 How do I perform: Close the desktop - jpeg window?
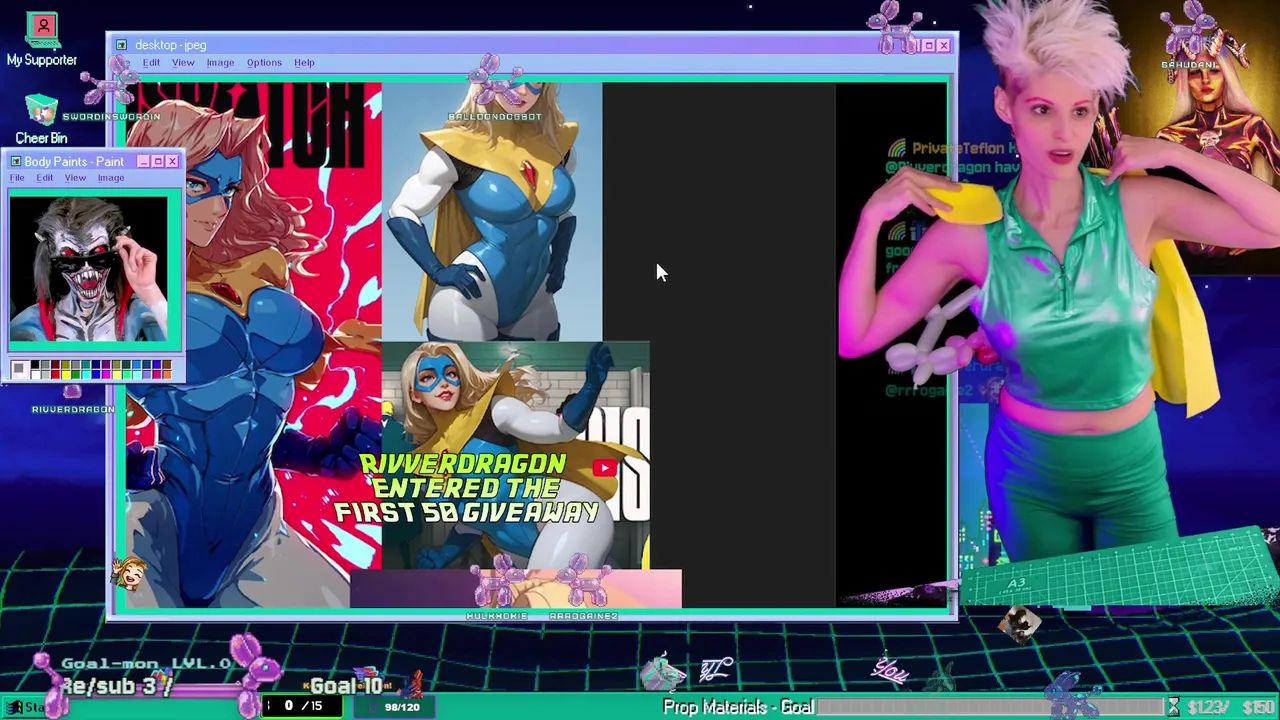tap(944, 45)
